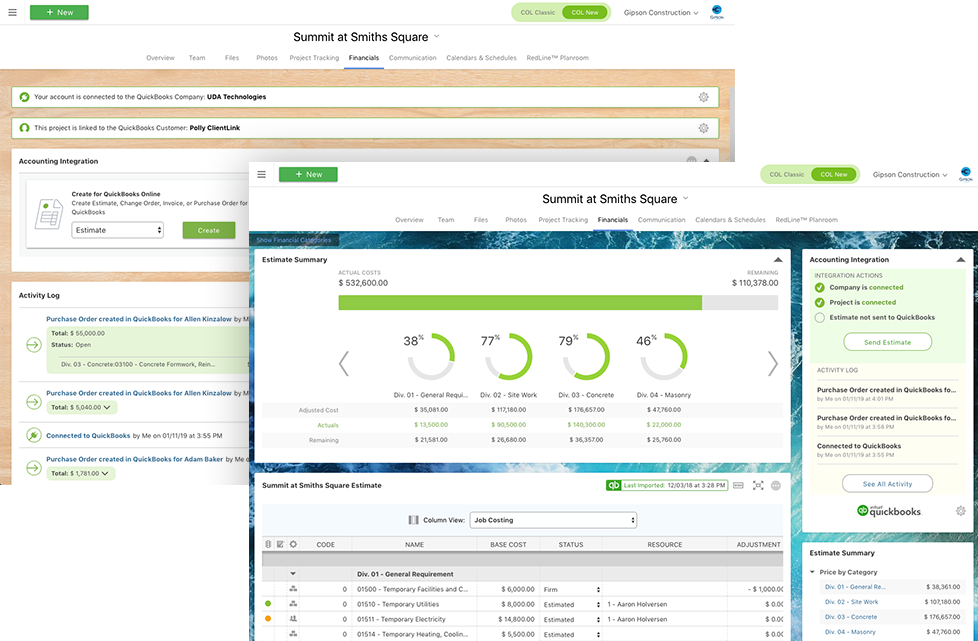Click New button in back window

[59, 12]
